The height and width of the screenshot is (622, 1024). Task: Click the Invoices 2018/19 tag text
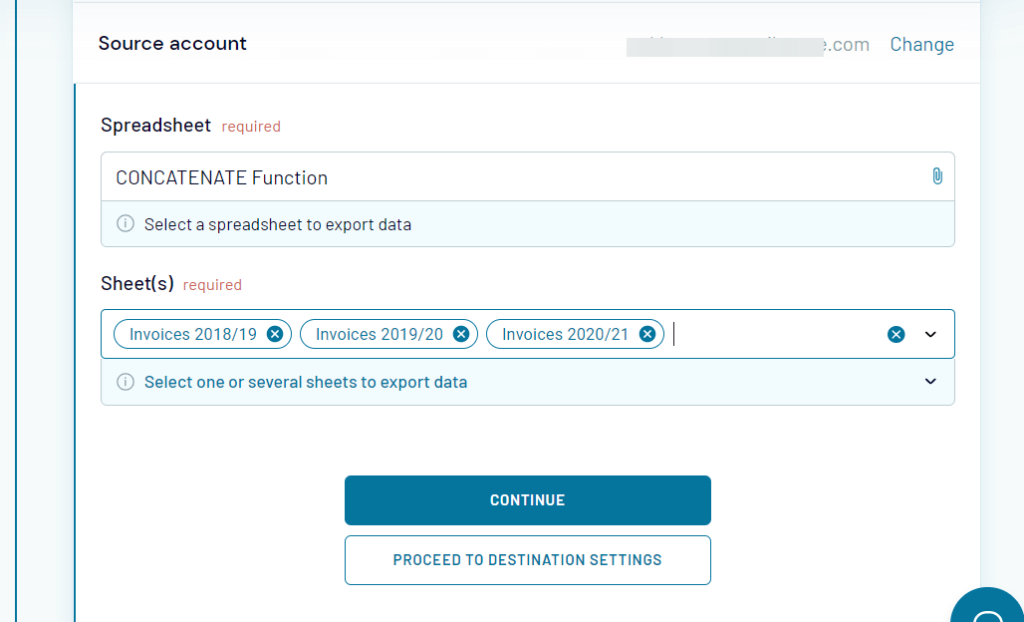[193, 335]
